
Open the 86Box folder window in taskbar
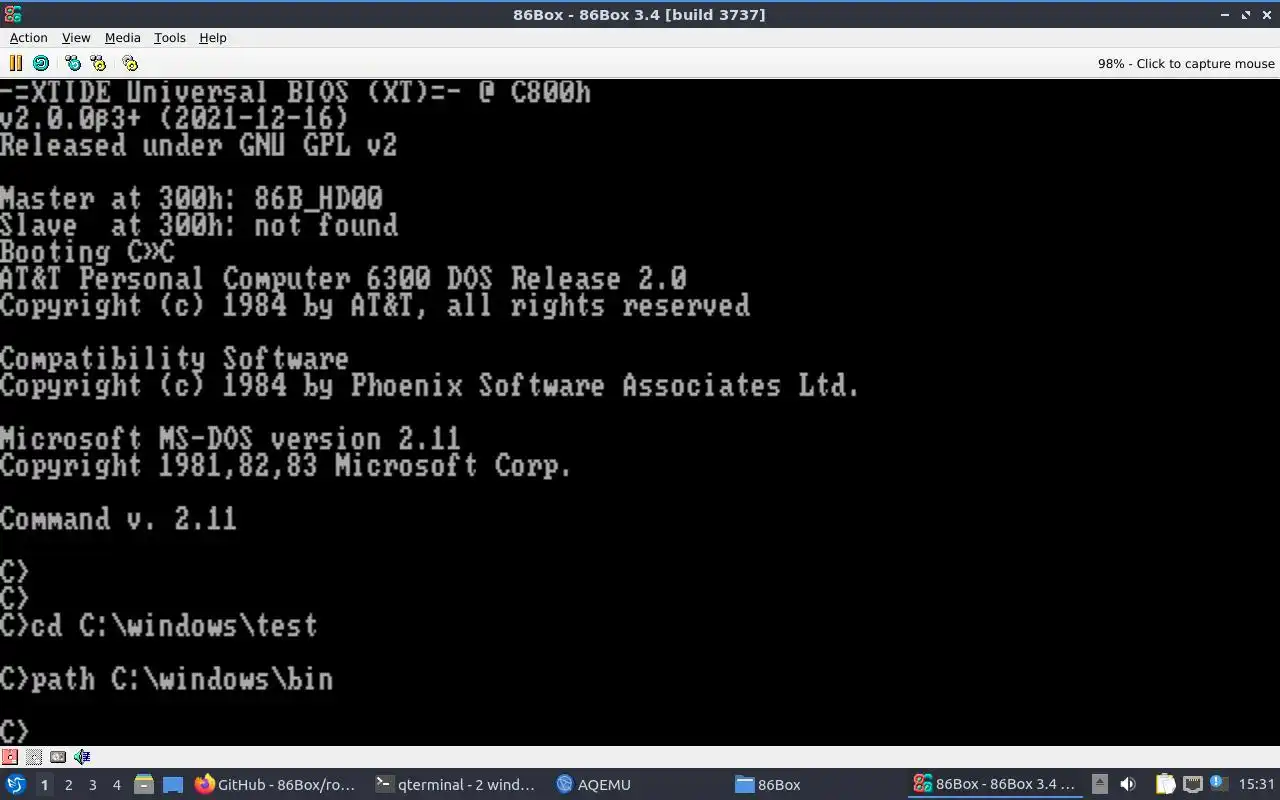pos(815,785)
